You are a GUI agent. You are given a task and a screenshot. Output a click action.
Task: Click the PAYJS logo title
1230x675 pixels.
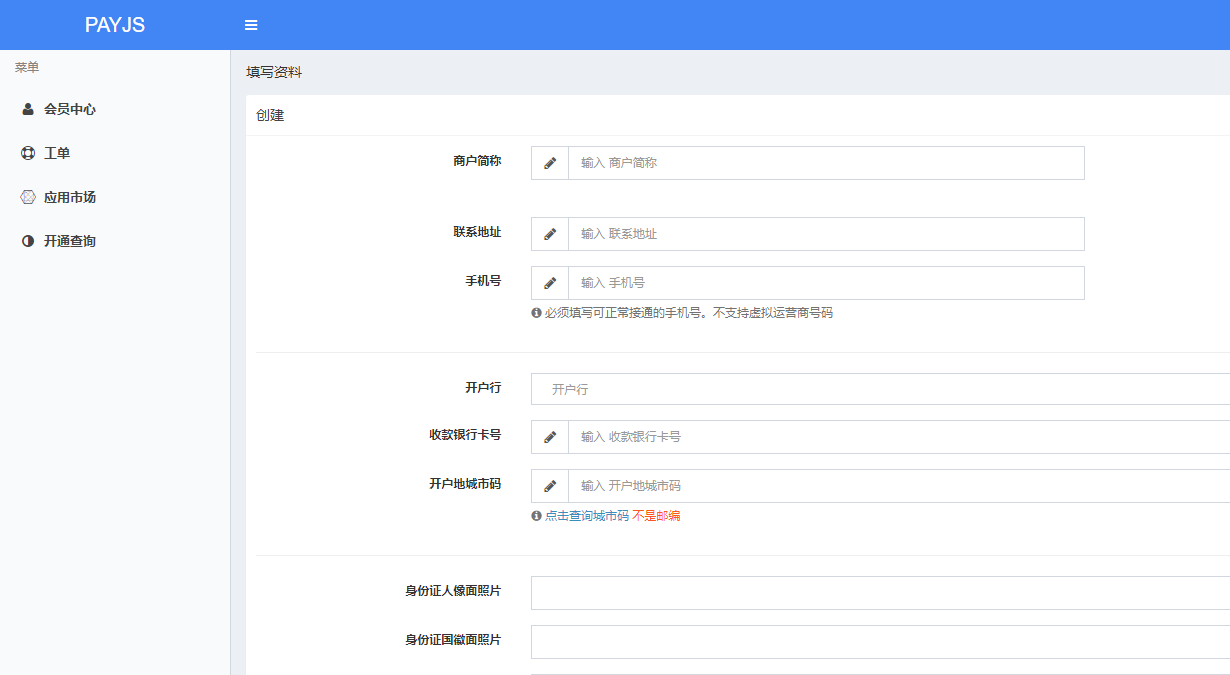115,25
